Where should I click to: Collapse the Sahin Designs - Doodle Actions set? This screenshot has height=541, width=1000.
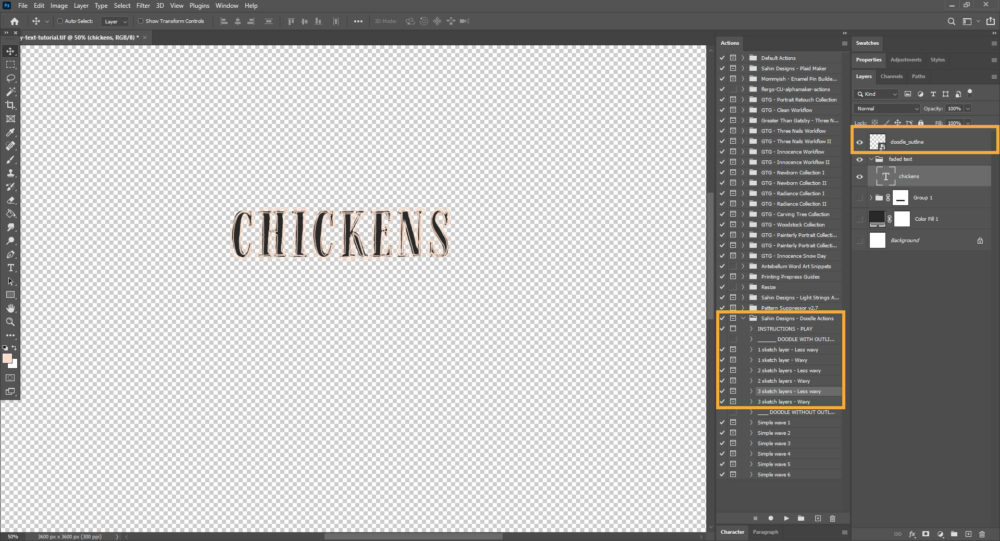[x=742, y=319]
